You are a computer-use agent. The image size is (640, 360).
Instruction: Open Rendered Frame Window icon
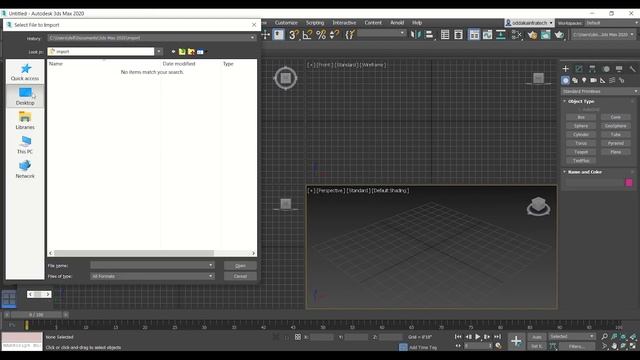click(546, 35)
